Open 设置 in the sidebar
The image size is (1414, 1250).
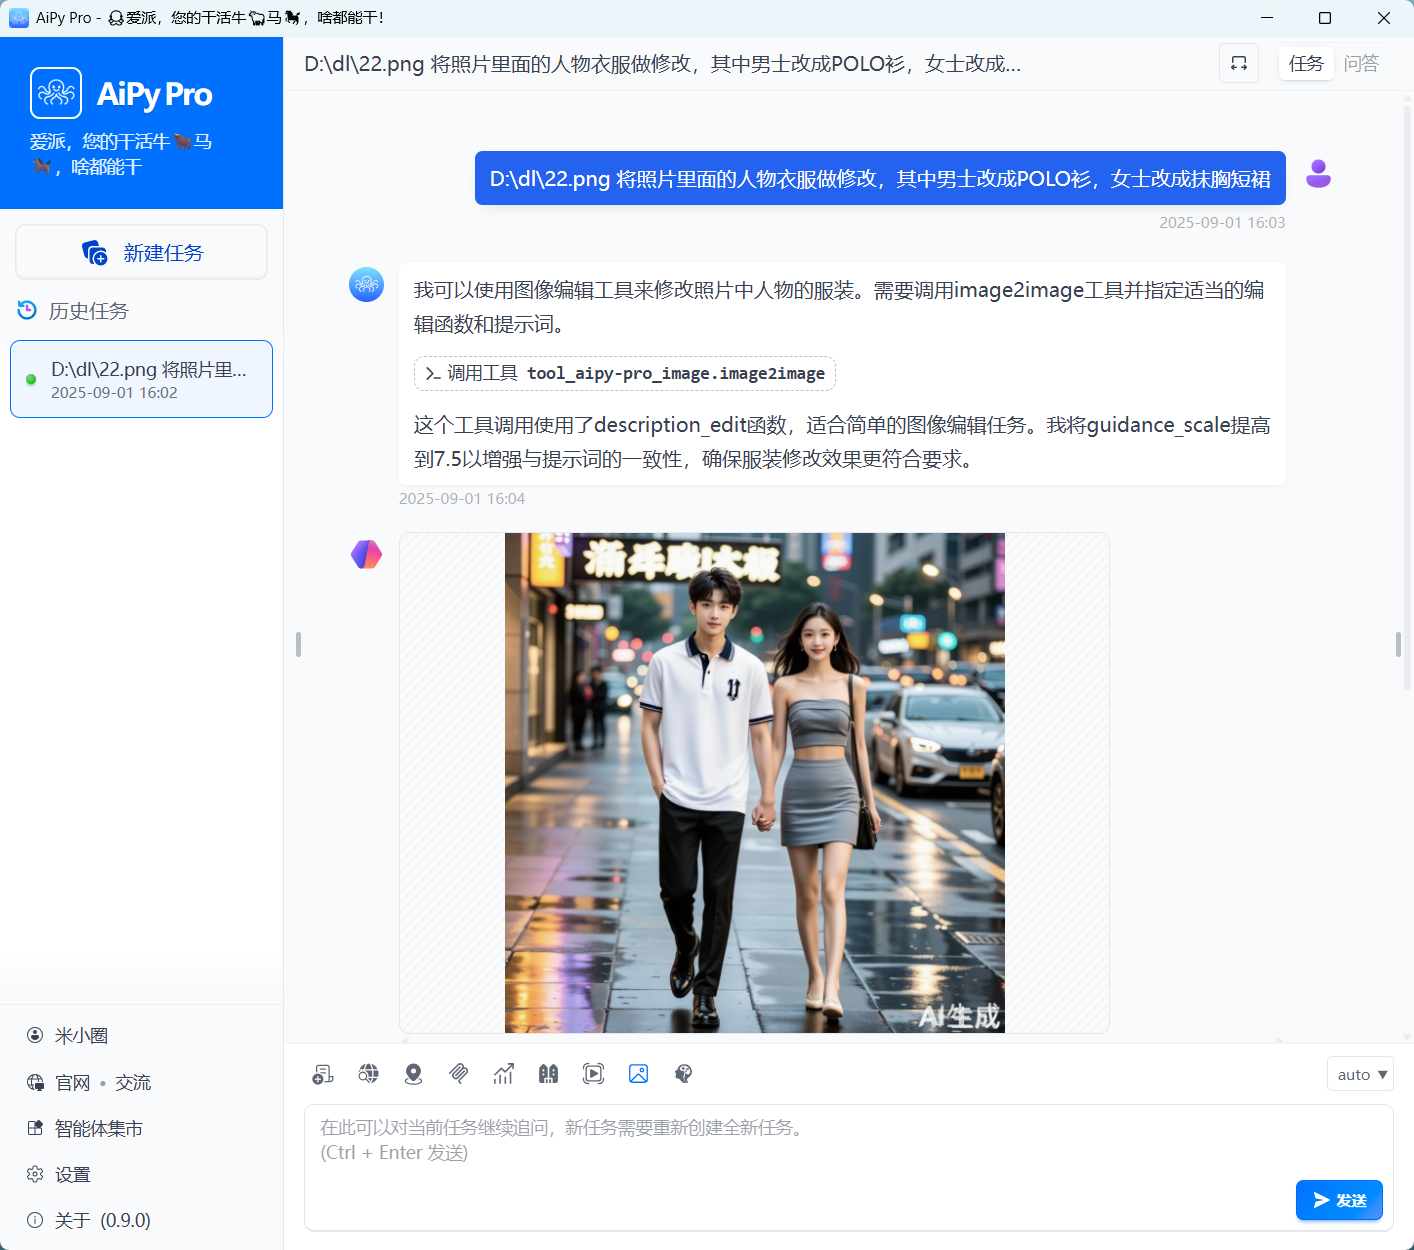(x=72, y=1174)
